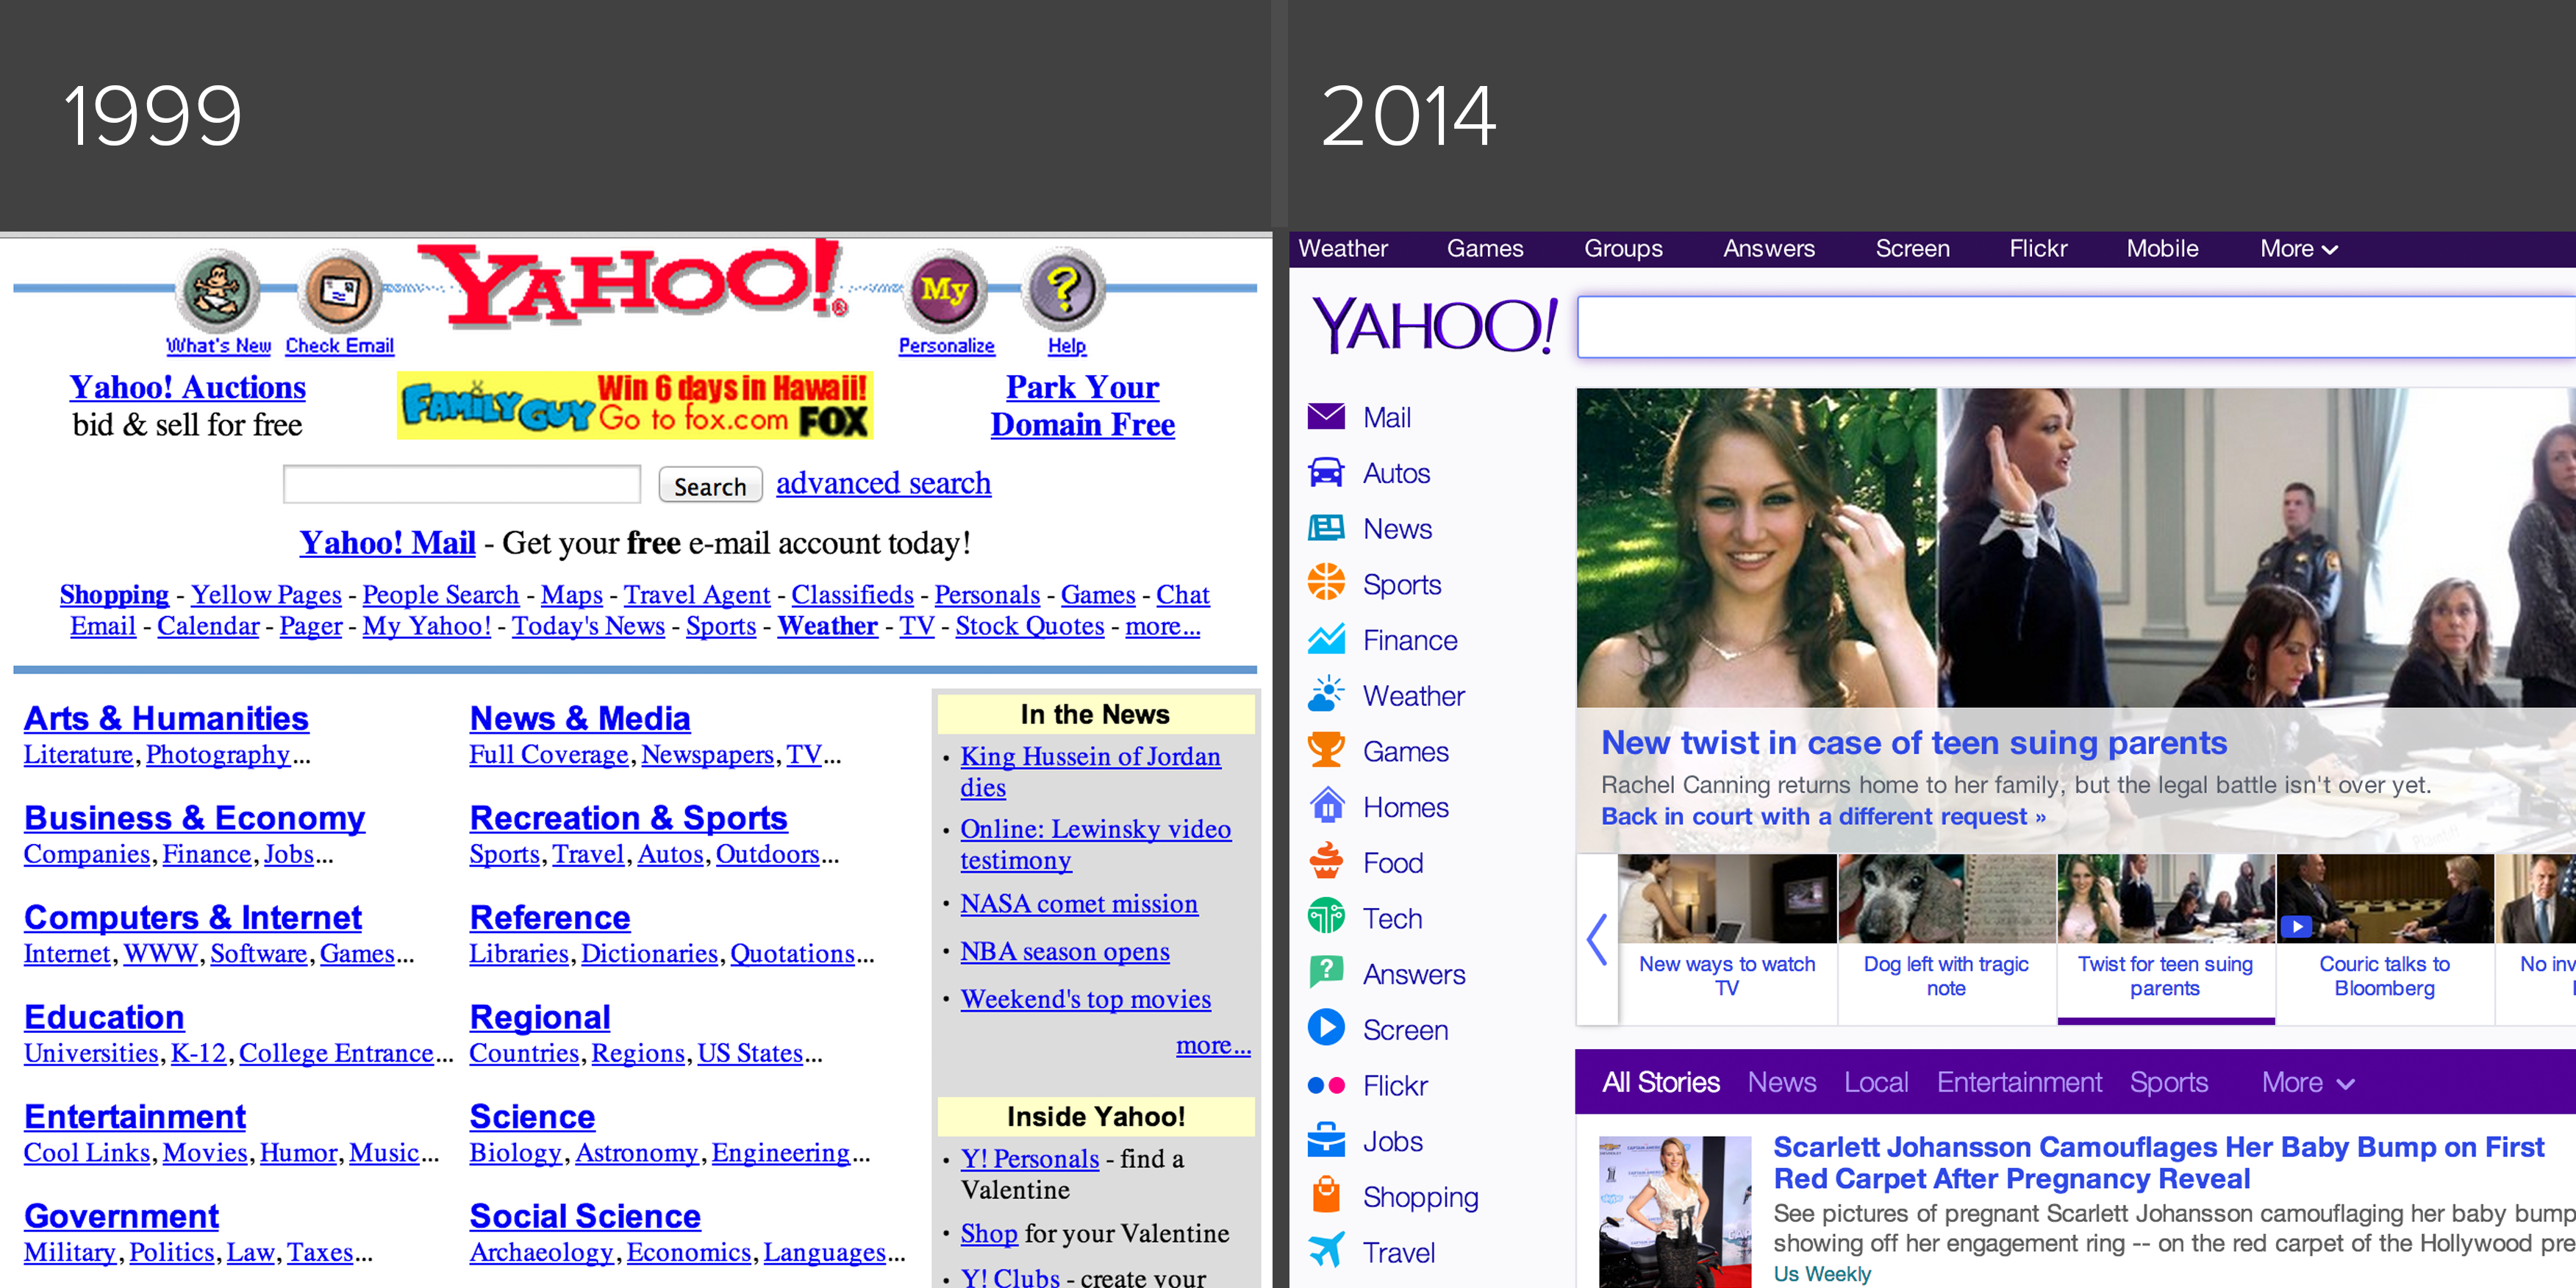This screenshot has width=2576, height=1288.
Task: Open the advanced search link
Action: coord(883,483)
